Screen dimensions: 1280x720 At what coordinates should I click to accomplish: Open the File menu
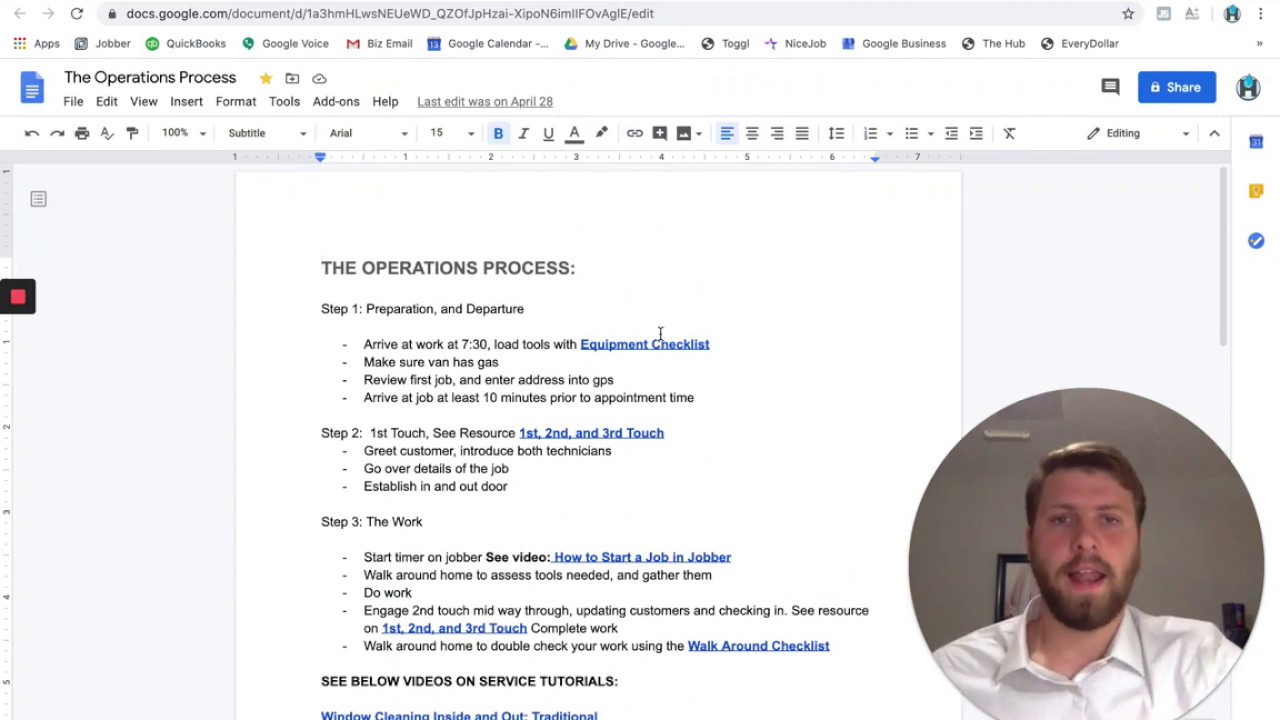[x=73, y=101]
